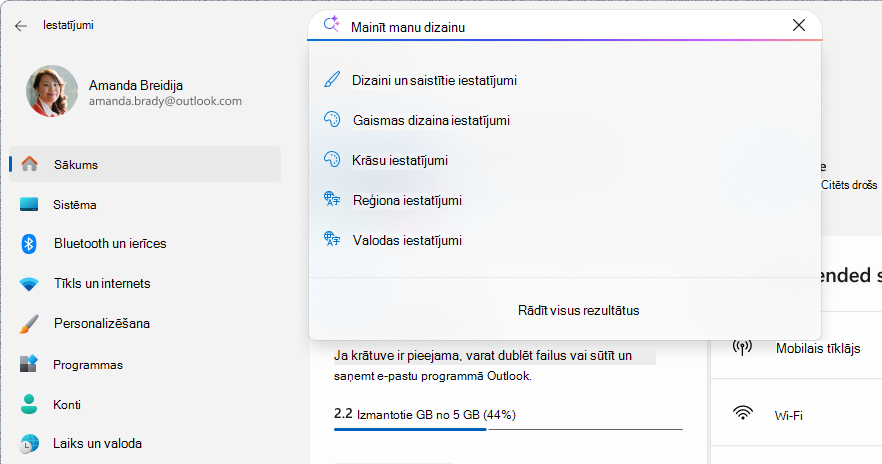Open the Wi-Fi setting in the right panel

789,416
